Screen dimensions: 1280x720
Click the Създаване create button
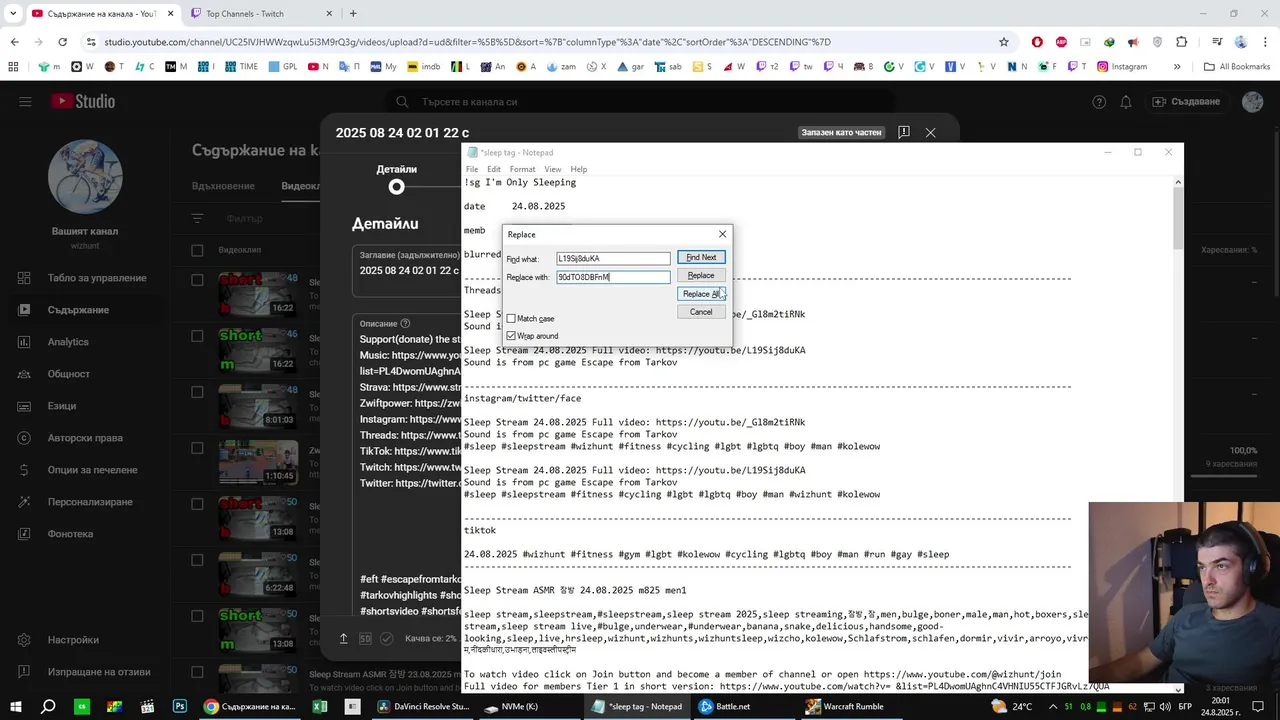click(1186, 102)
